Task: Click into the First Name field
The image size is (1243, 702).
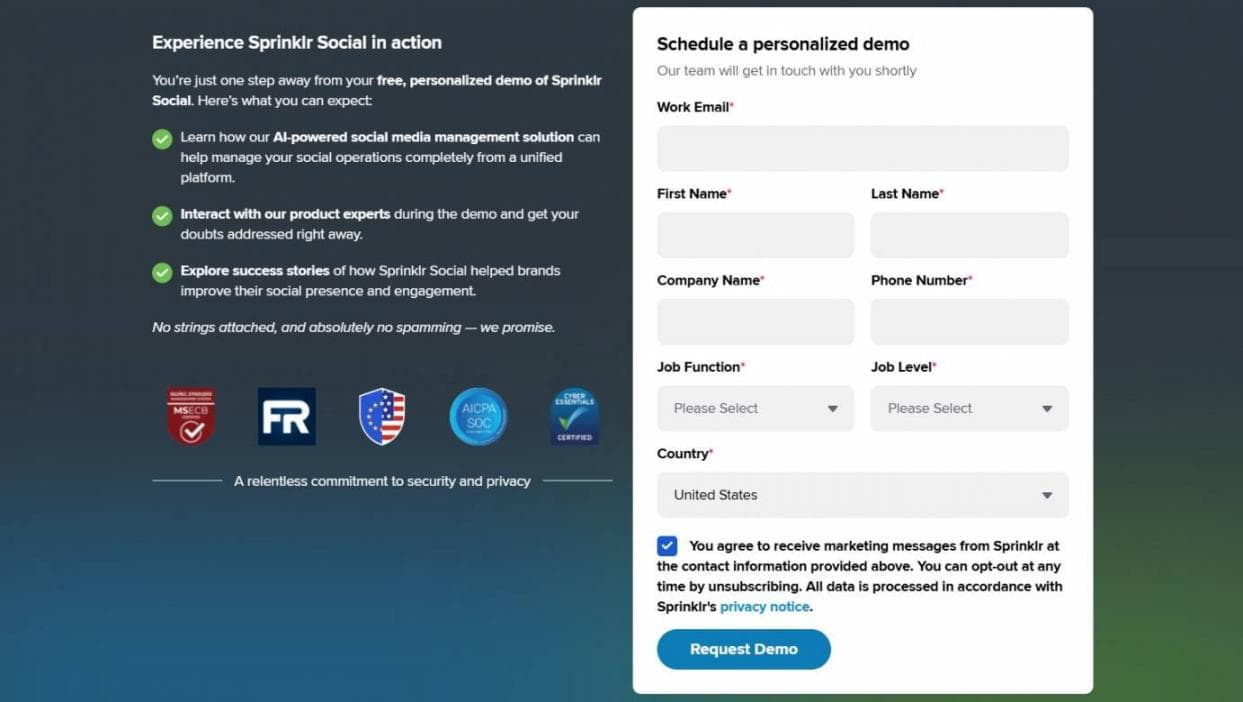Action: [755, 235]
